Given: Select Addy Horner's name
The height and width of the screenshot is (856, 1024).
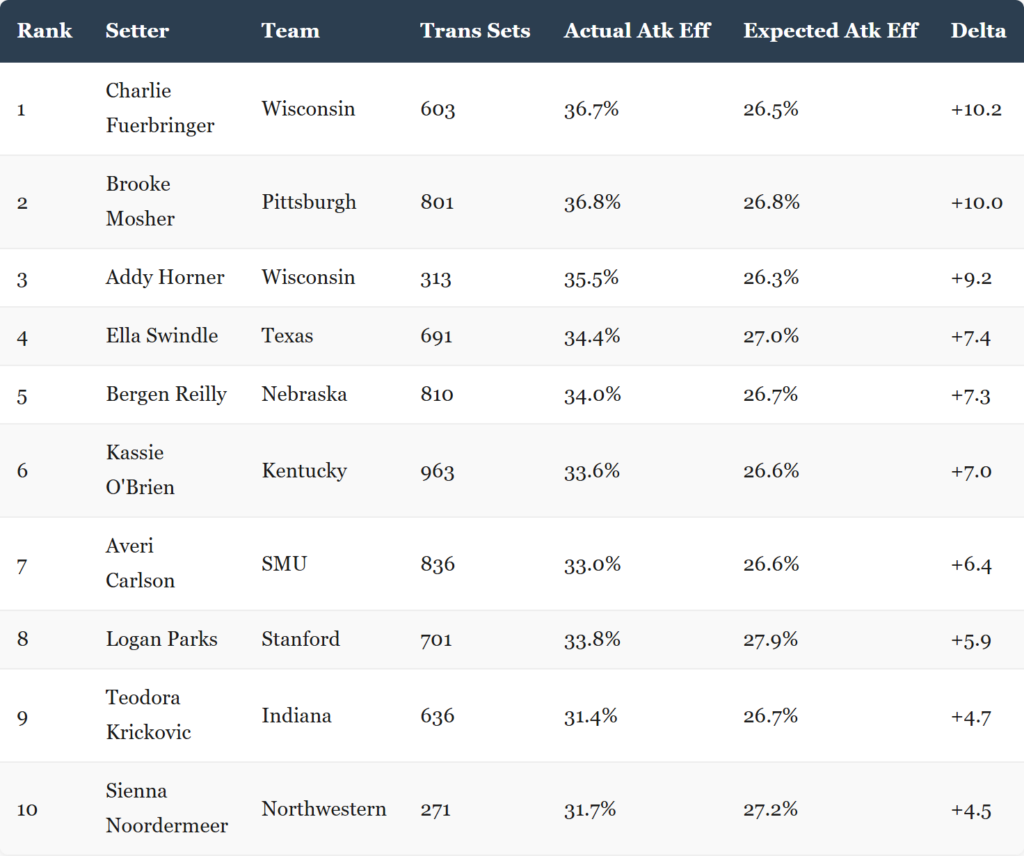Looking at the screenshot, I should [165, 277].
